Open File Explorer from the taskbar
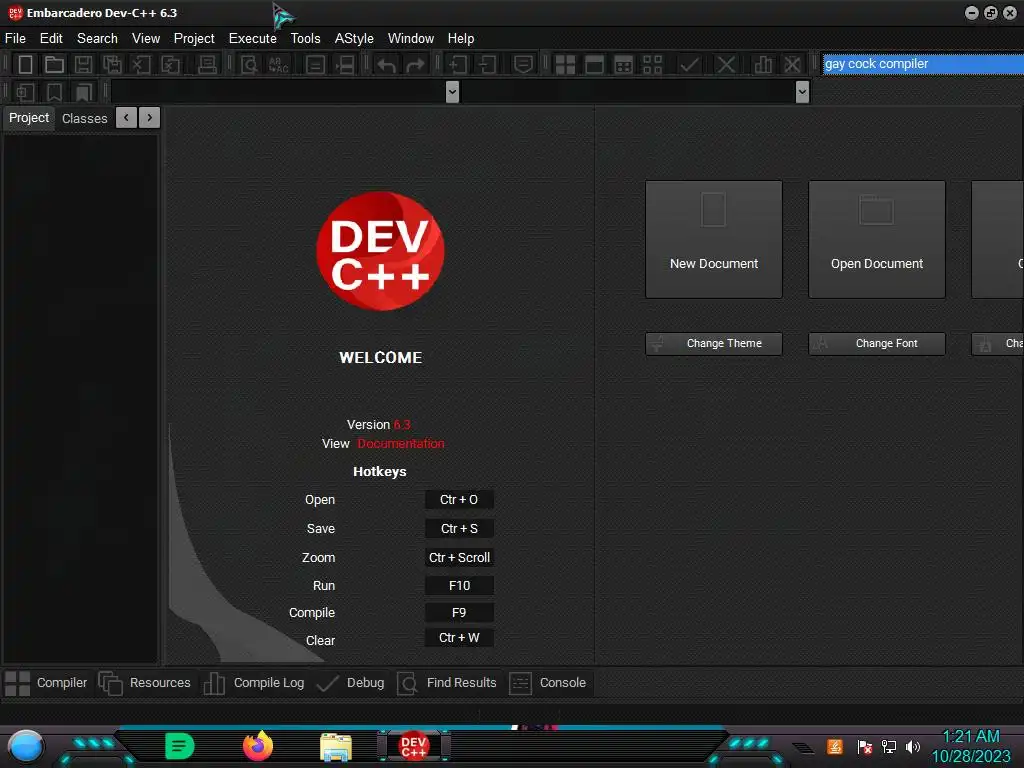The width and height of the screenshot is (1024, 768). pyautogui.click(x=336, y=747)
